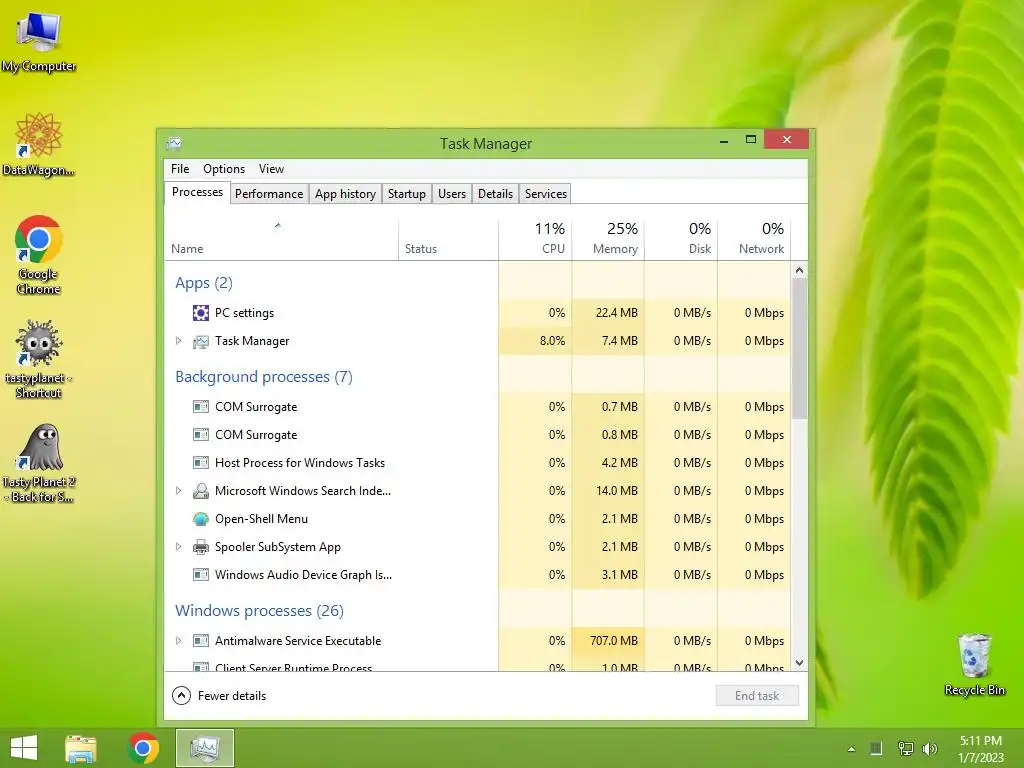The width and height of the screenshot is (1024, 768).
Task: Click Task Manager taskbar button
Action: pyautogui.click(x=204, y=748)
